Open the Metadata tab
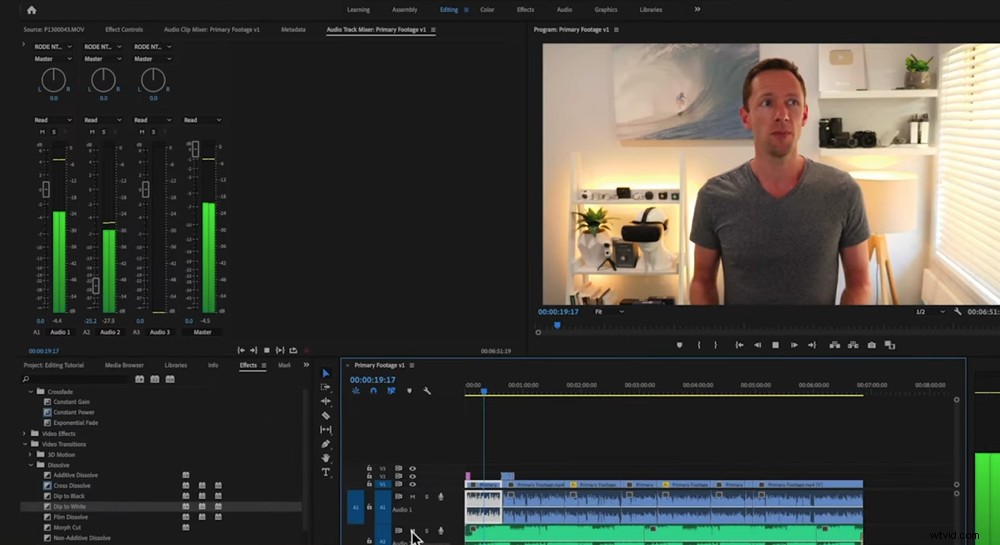 tap(293, 29)
